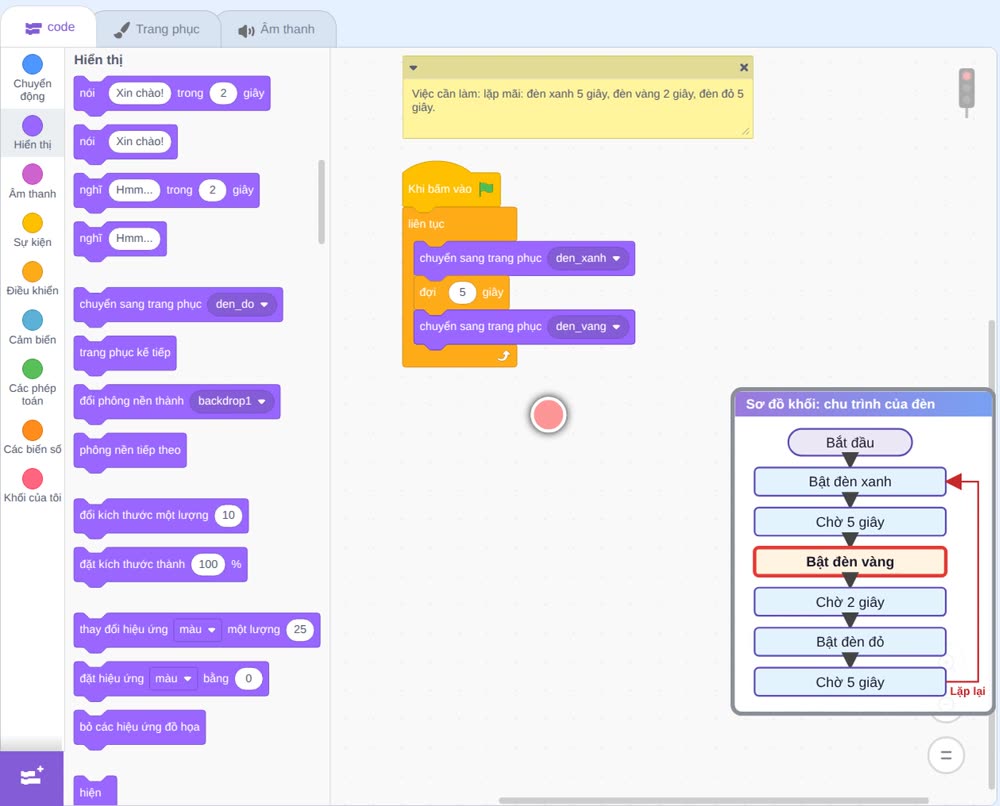Screen dimensions: 1000x806
Task: Click the trang phục kế tiếp block
Action: click(x=125, y=353)
